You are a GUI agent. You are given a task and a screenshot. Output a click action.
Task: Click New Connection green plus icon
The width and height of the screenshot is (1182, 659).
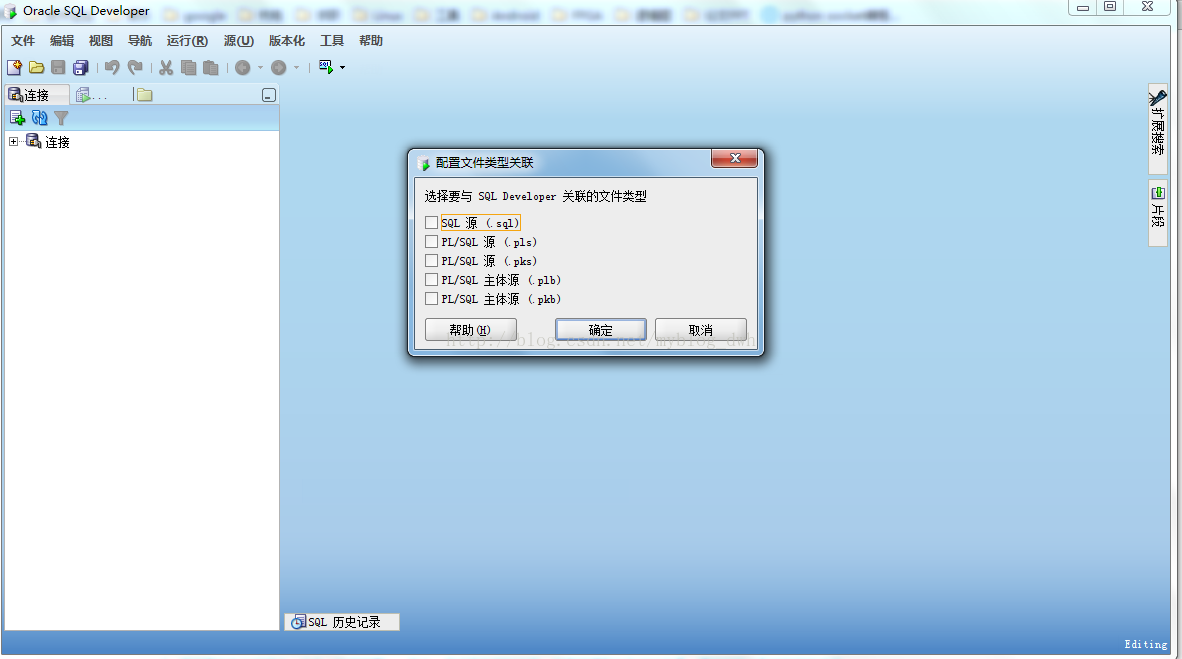coord(17,118)
